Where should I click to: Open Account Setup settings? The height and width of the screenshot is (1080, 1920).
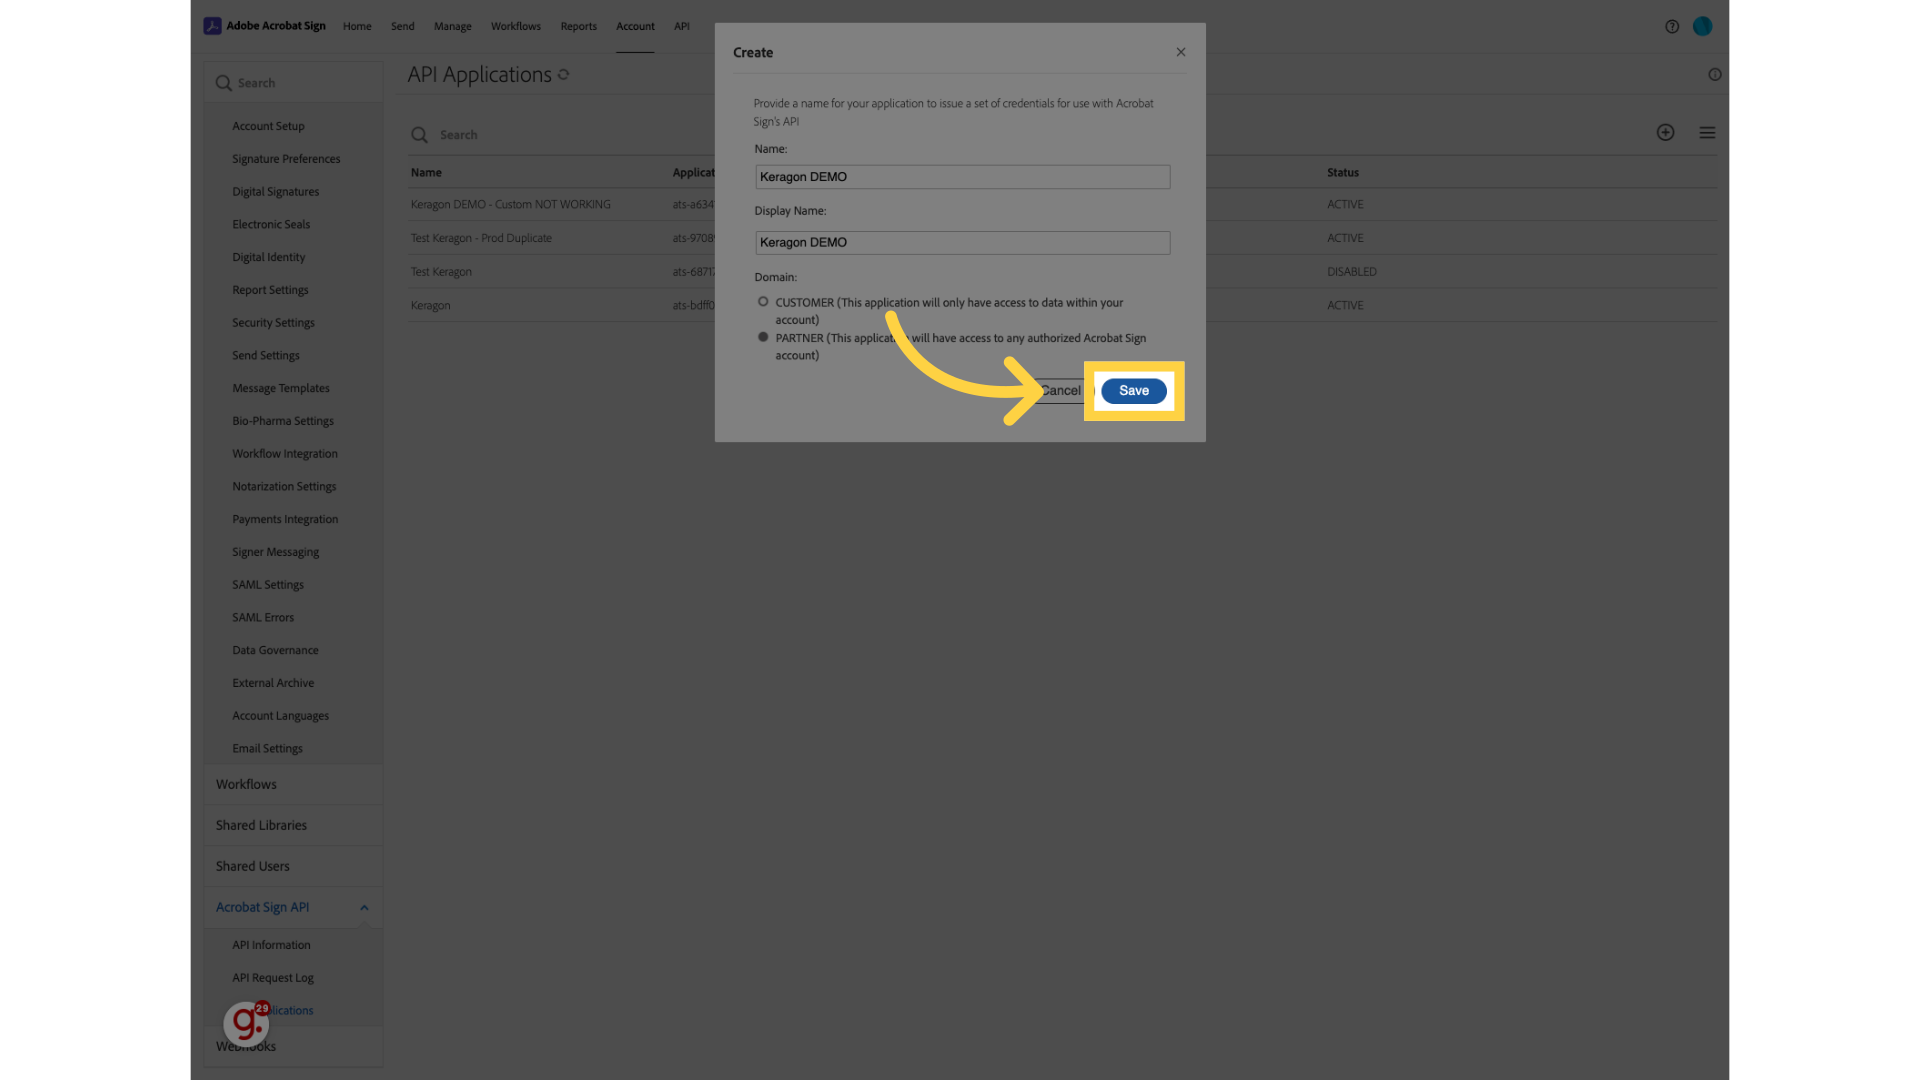tap(268, 127)
